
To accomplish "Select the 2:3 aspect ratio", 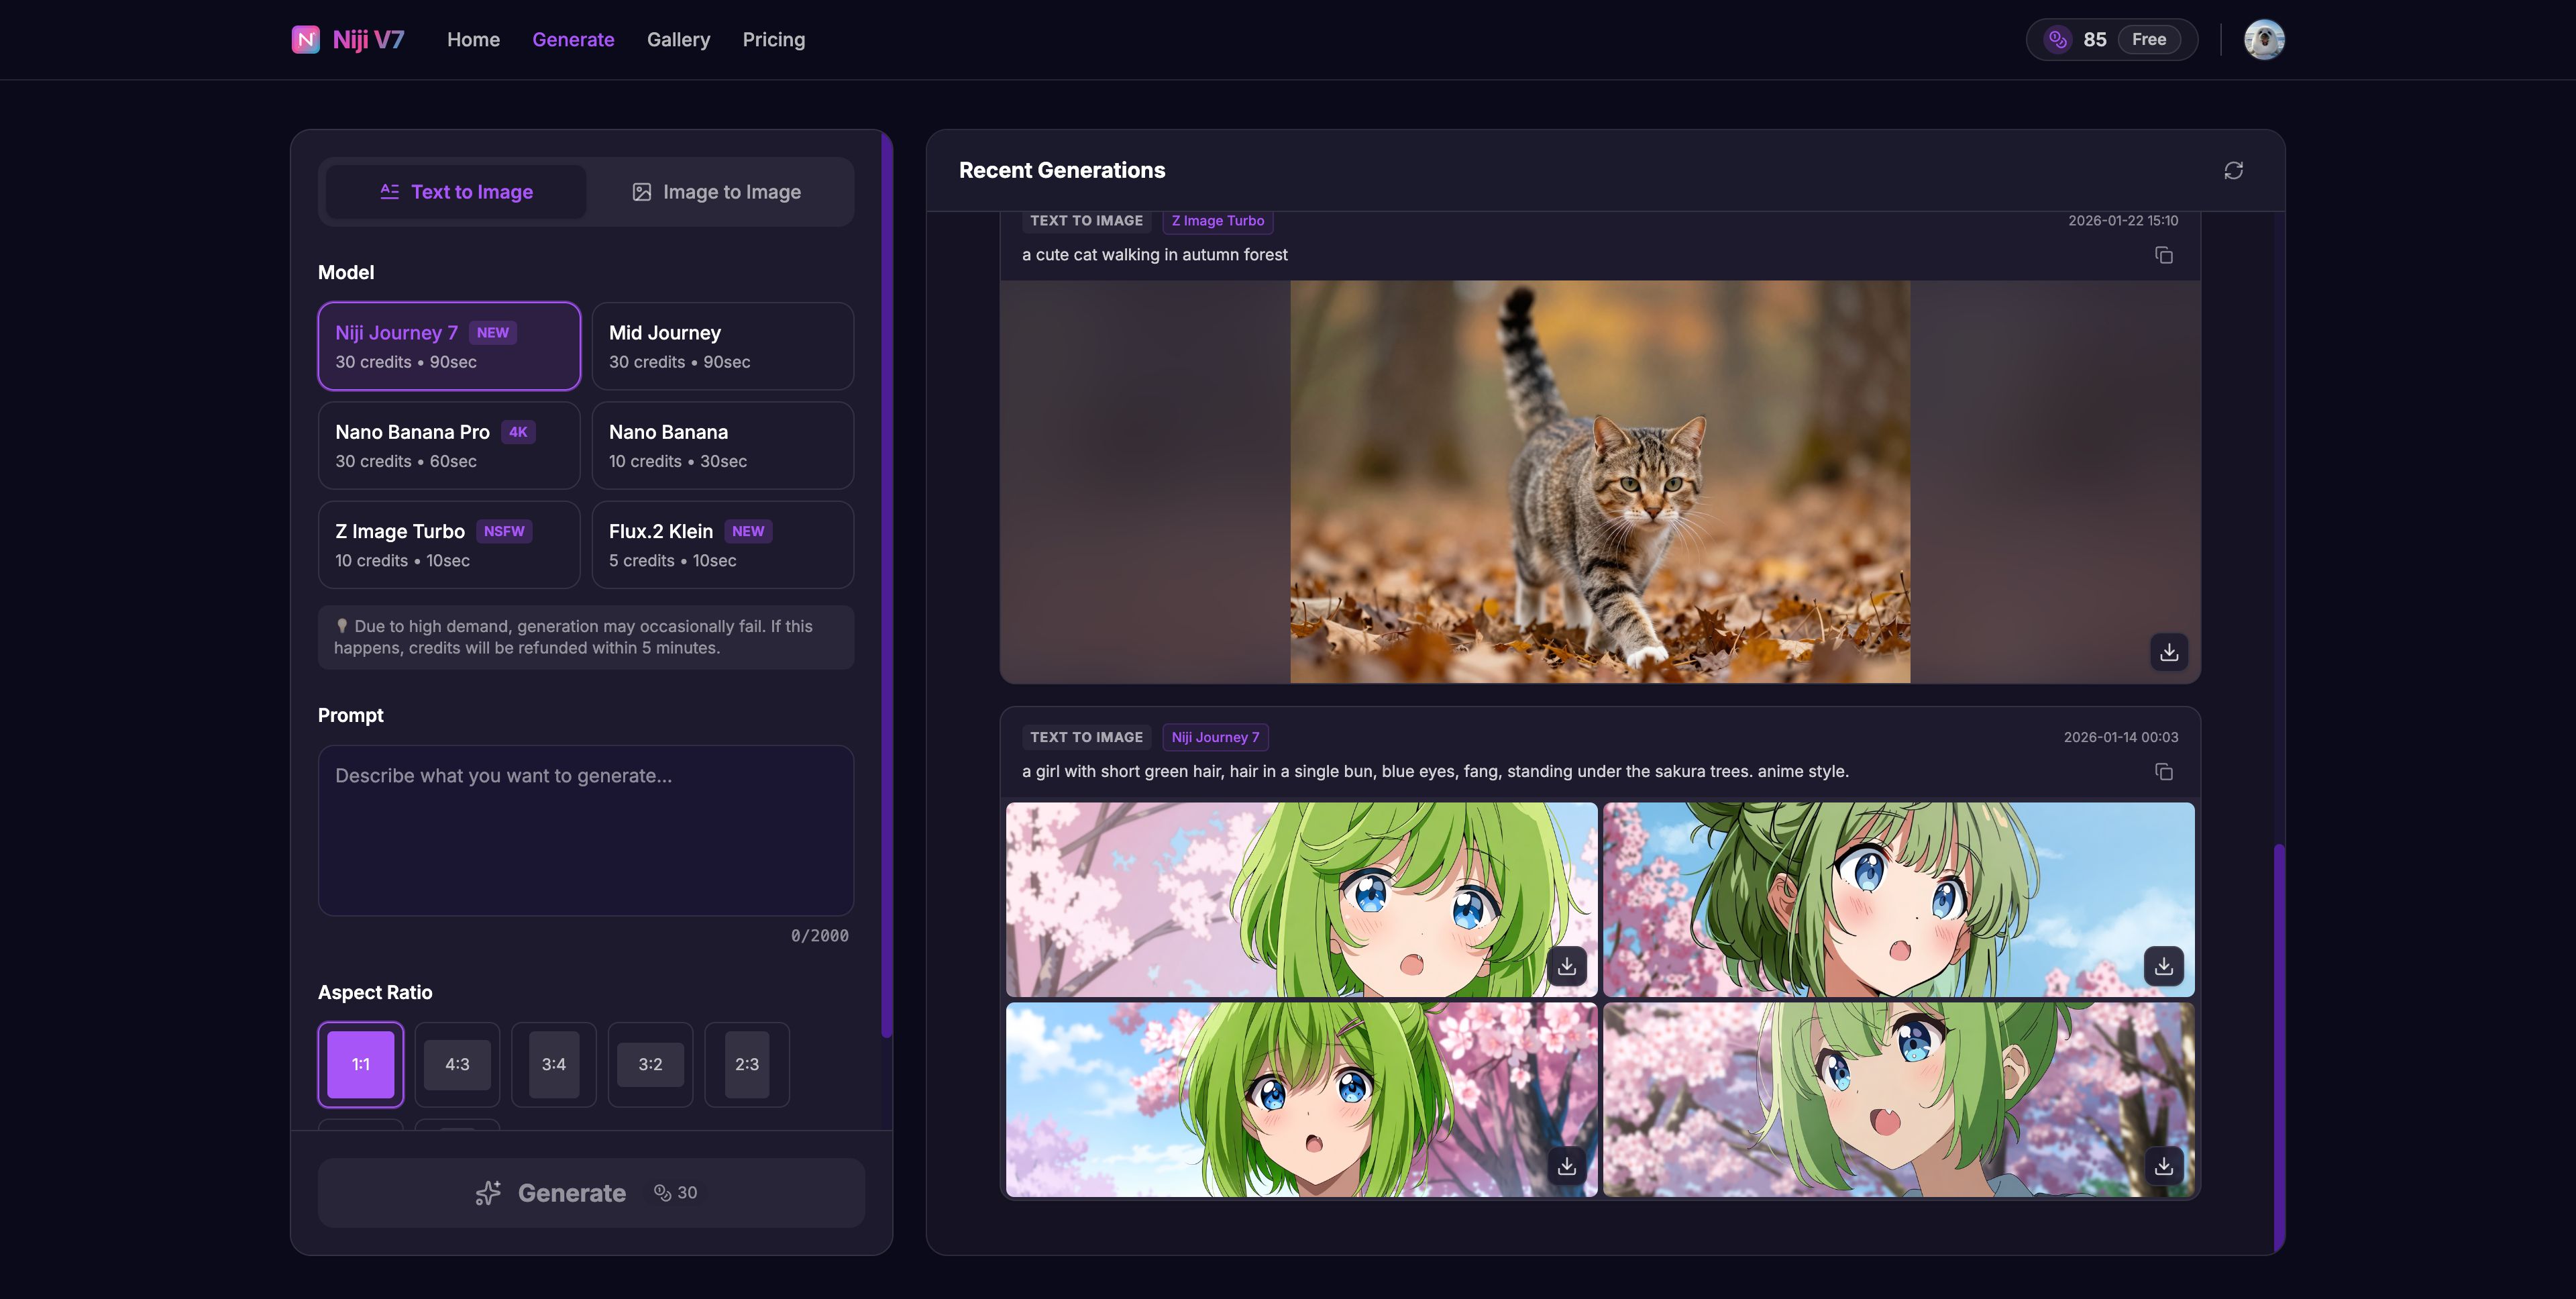I will coord(747,1064).
